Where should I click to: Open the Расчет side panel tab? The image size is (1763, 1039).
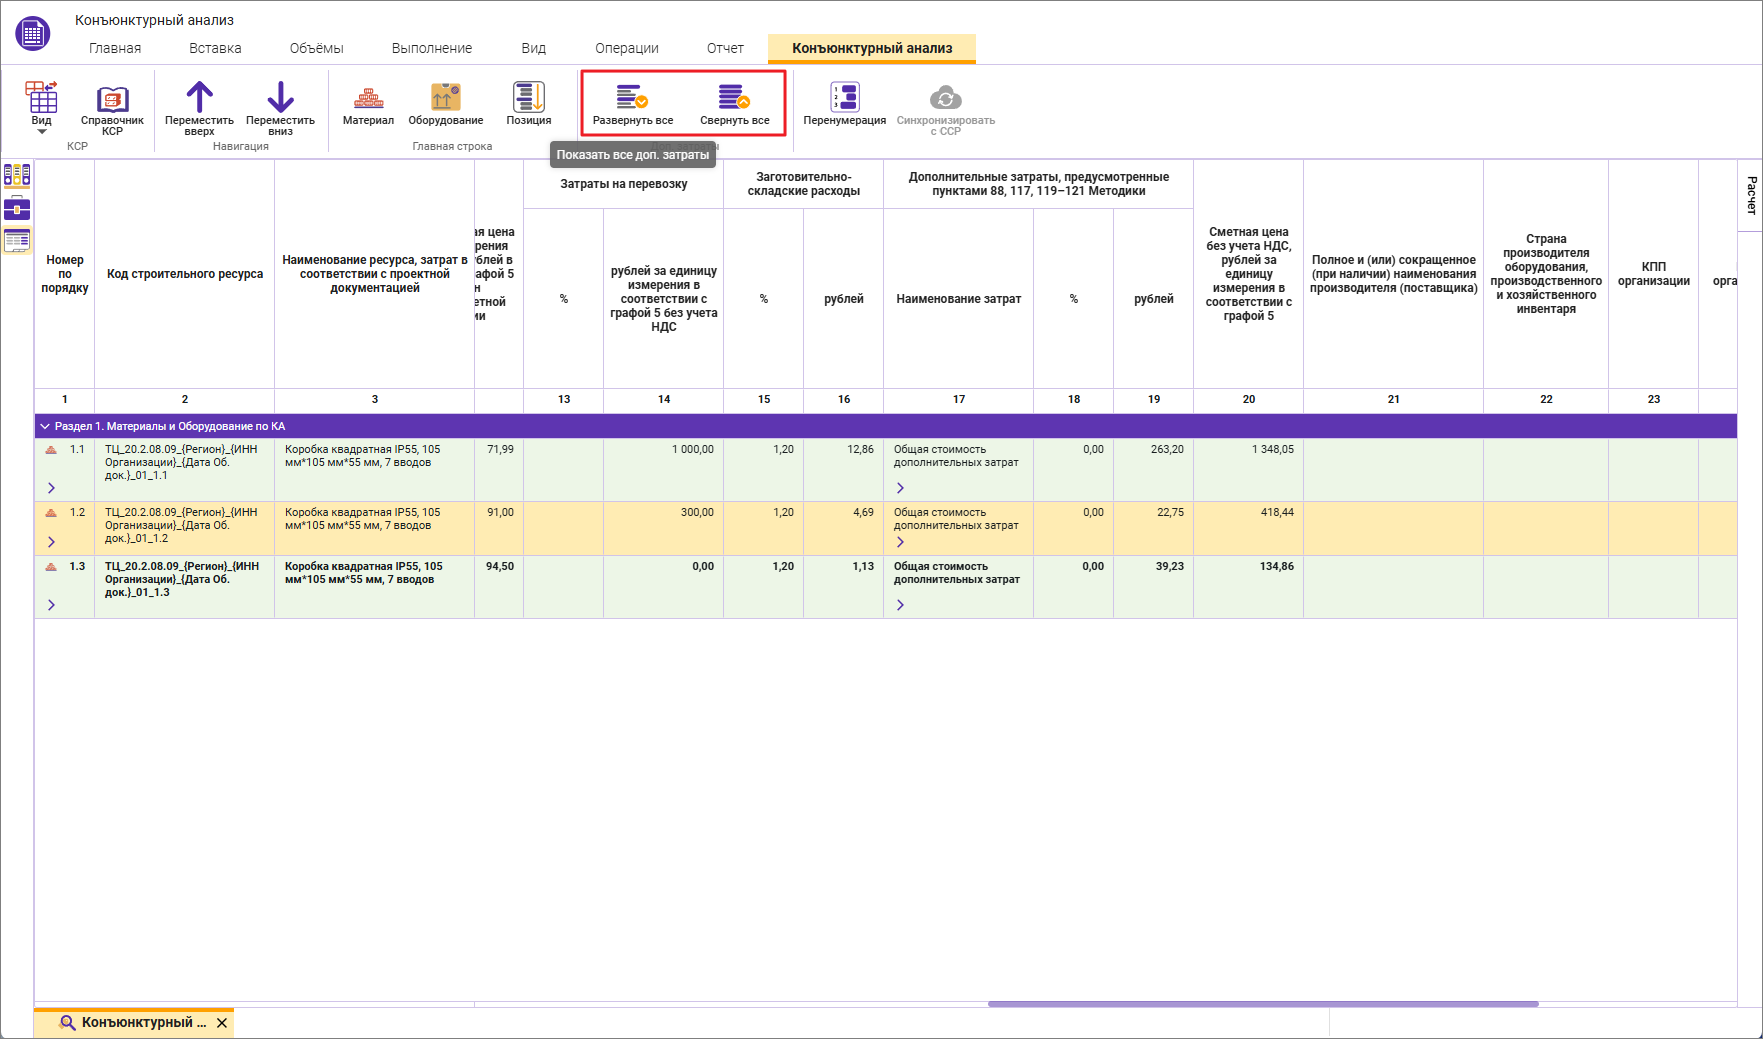1751,195
